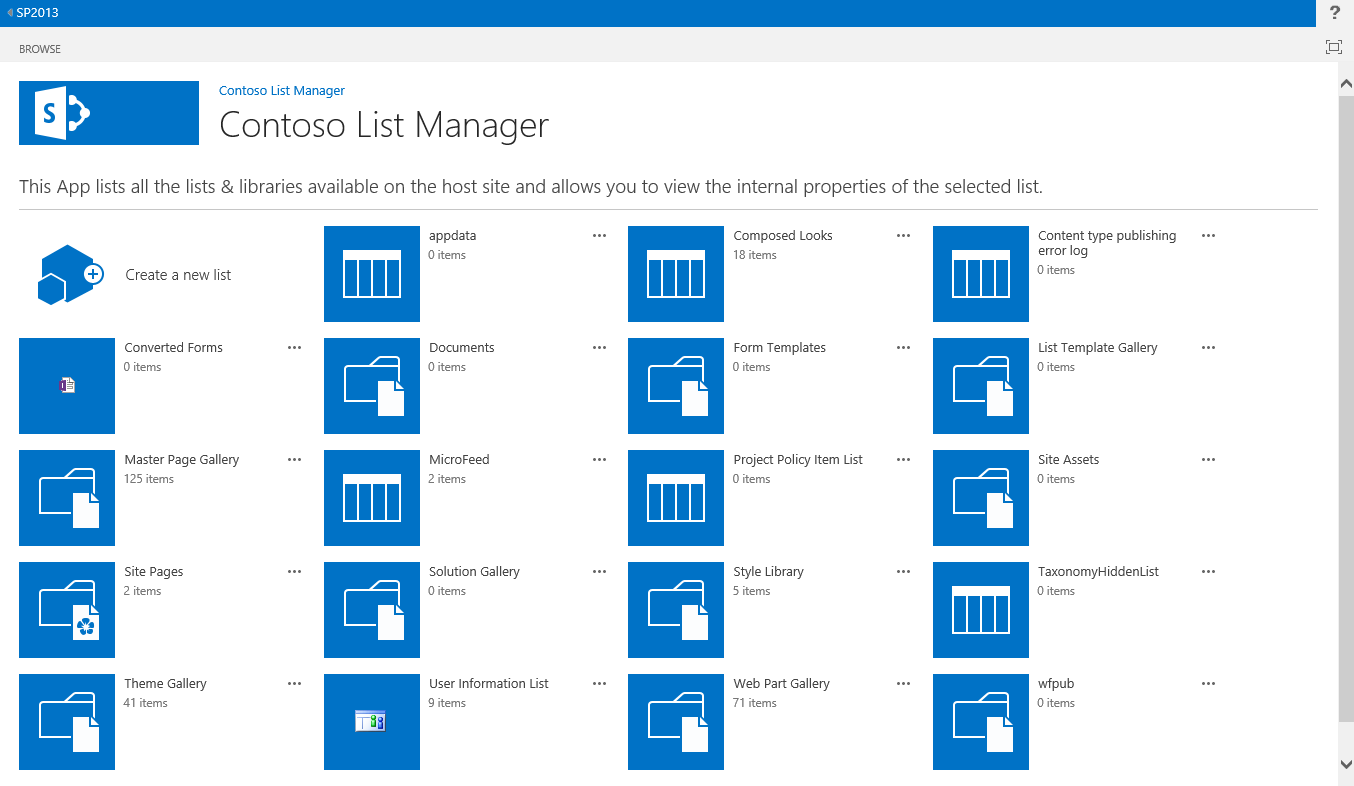
Task: Click the Contoso List Manager breadcrumb link
Action: [282, 90]
